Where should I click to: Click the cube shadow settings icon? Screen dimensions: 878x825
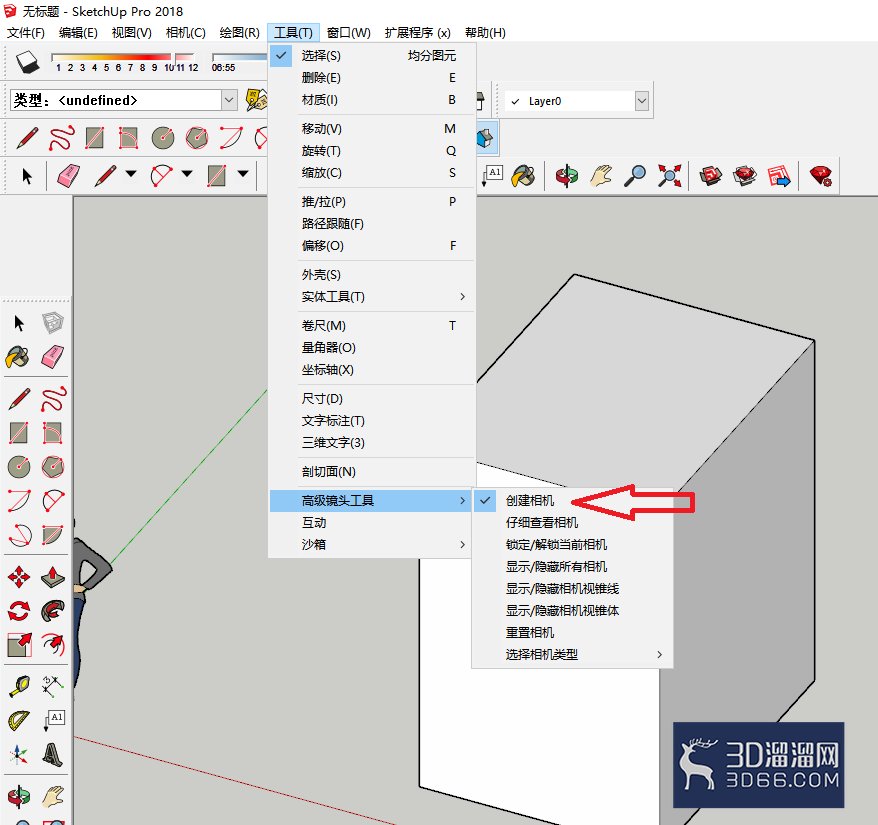point(27,62)
